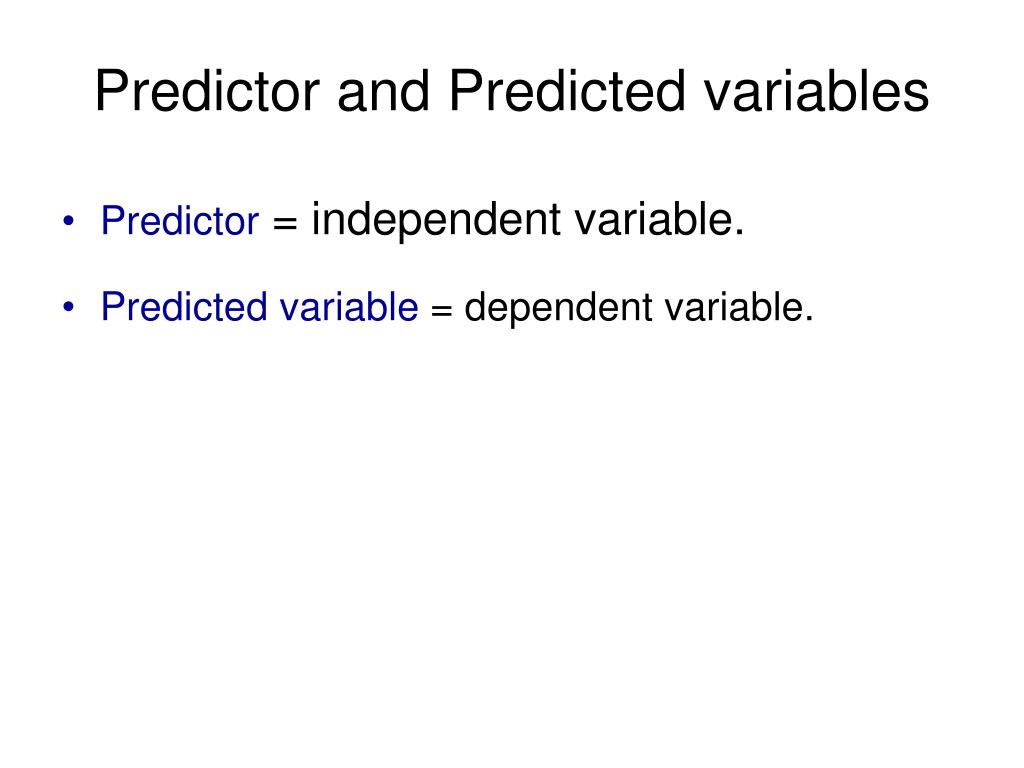The width and height of the screenshot is (1024, 768).
Task: Click the first blue bullet point dot
Action: (x=69, y=221)
